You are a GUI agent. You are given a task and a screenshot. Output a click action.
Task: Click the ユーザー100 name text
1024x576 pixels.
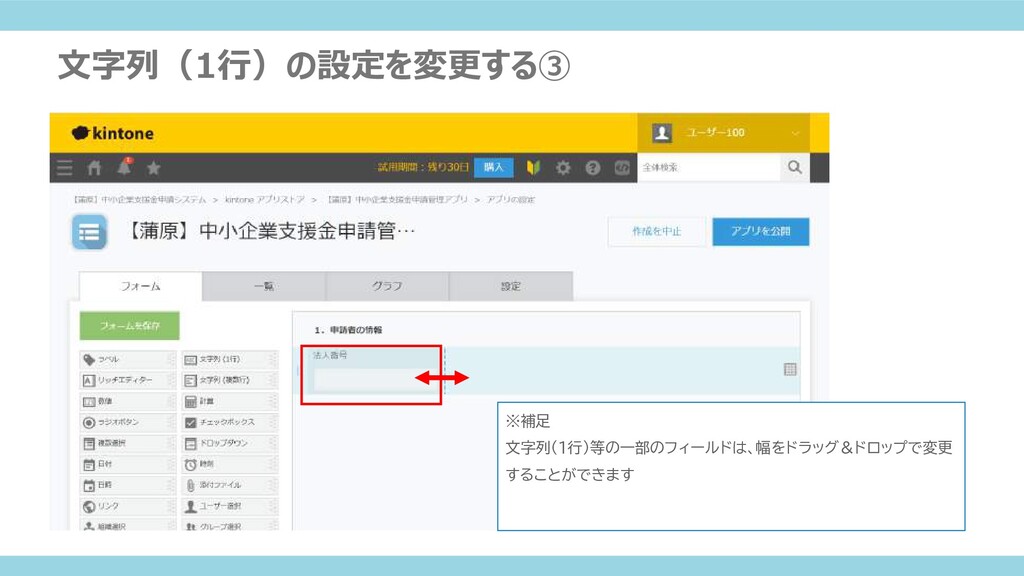pyautogui.click(x=715, y=133)
